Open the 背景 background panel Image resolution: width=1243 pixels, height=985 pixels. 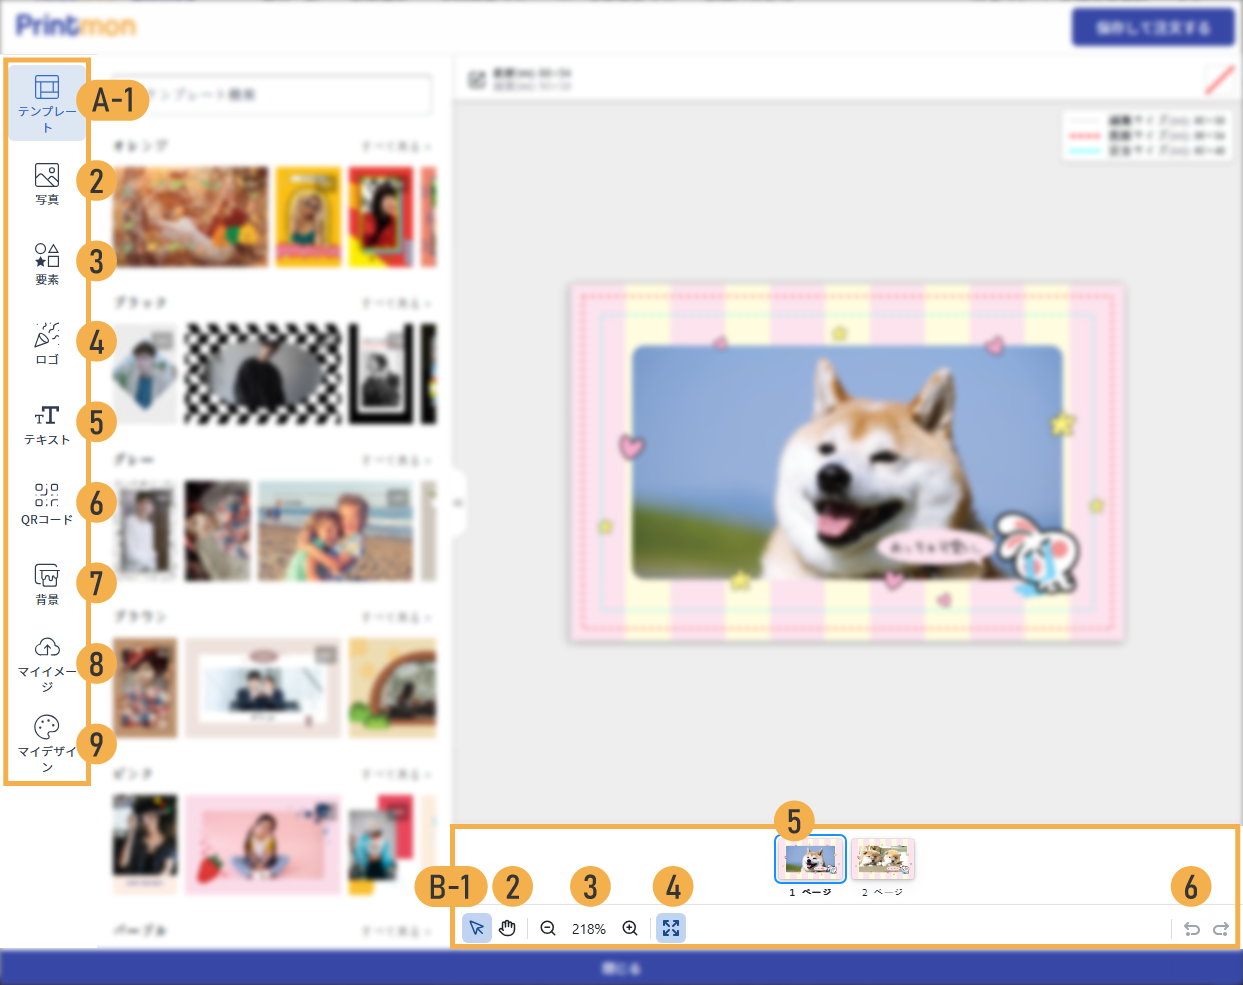[x=47, y=584]
